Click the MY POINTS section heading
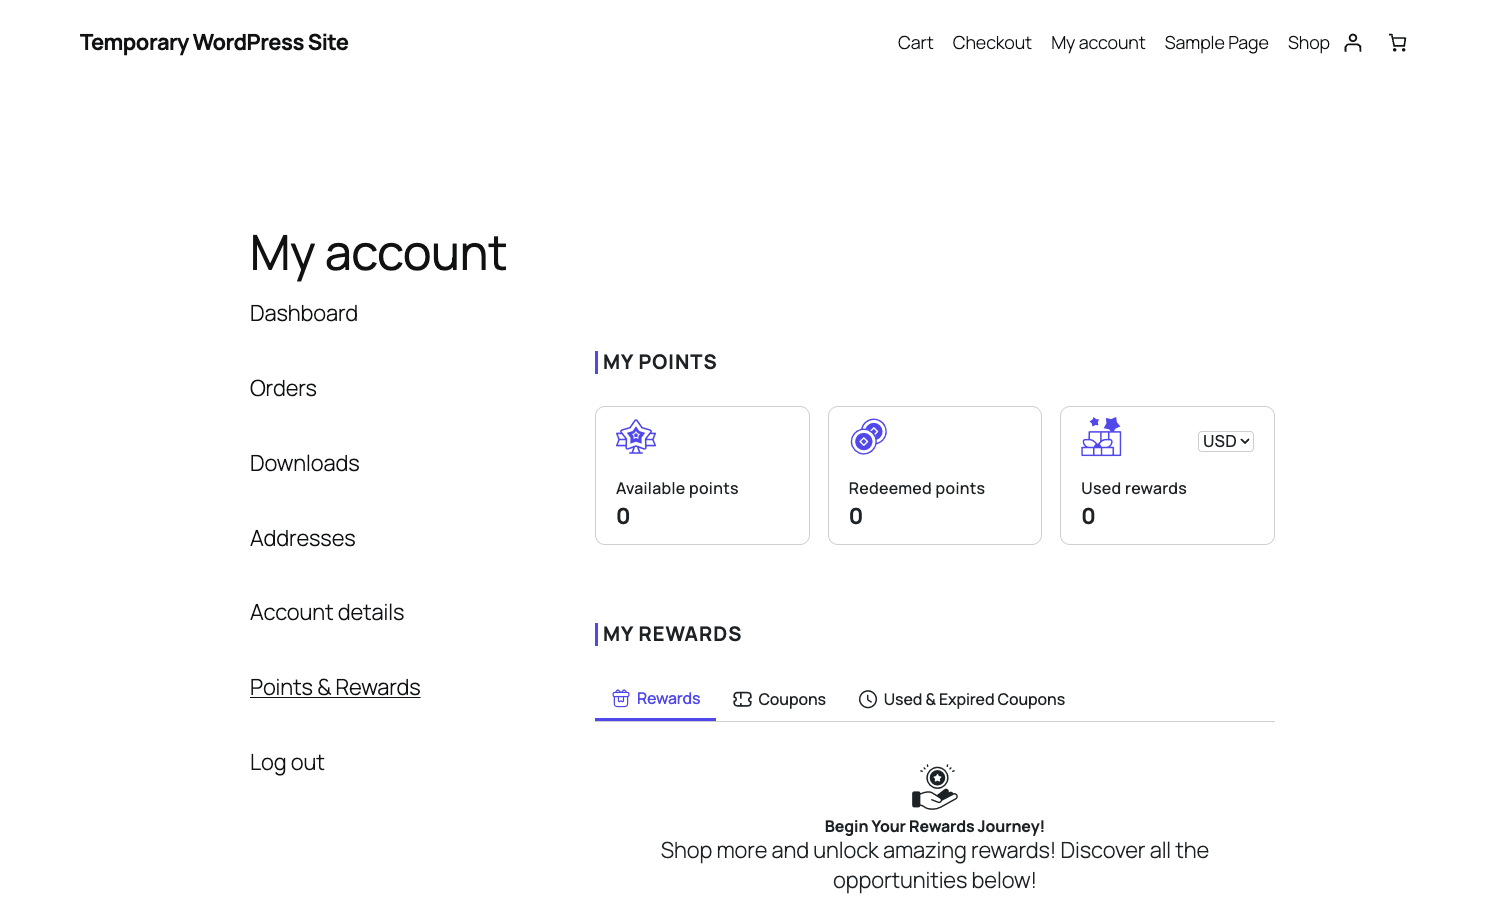Image resolution: width=1500 pixels, height=900 pixels. (660, 362)
